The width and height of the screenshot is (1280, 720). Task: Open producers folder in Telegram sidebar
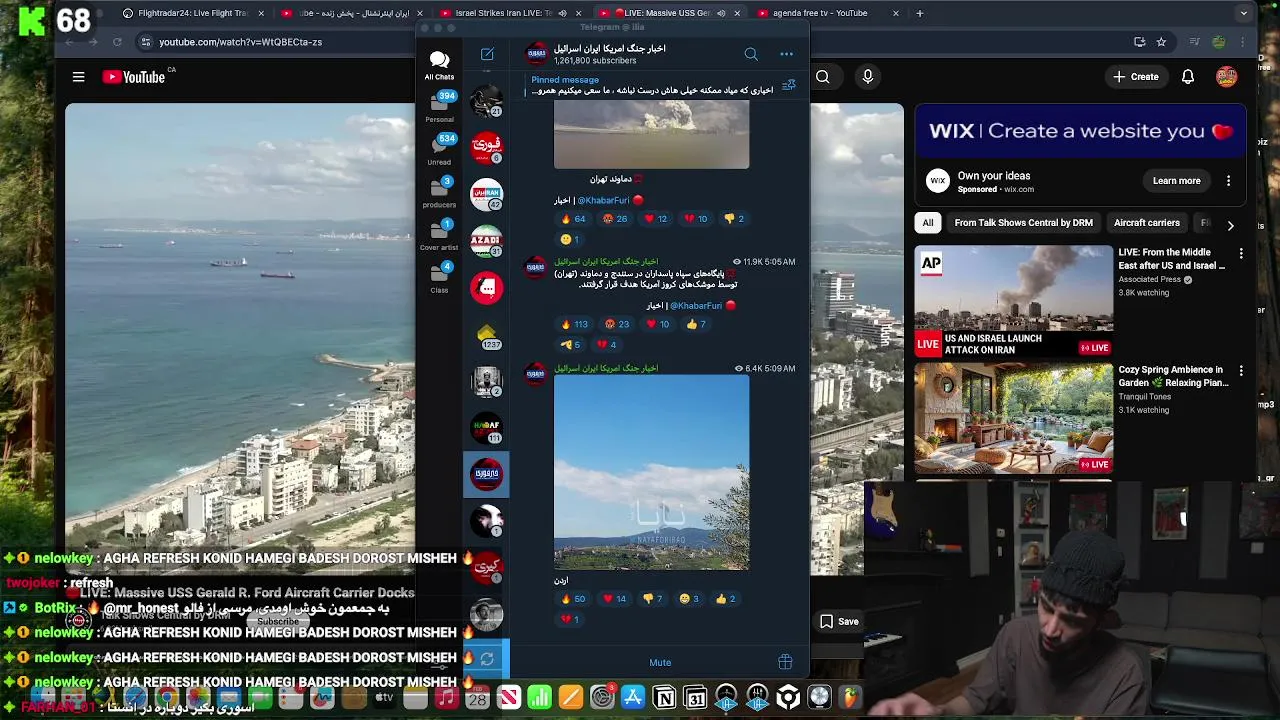[x=439, y=192]
